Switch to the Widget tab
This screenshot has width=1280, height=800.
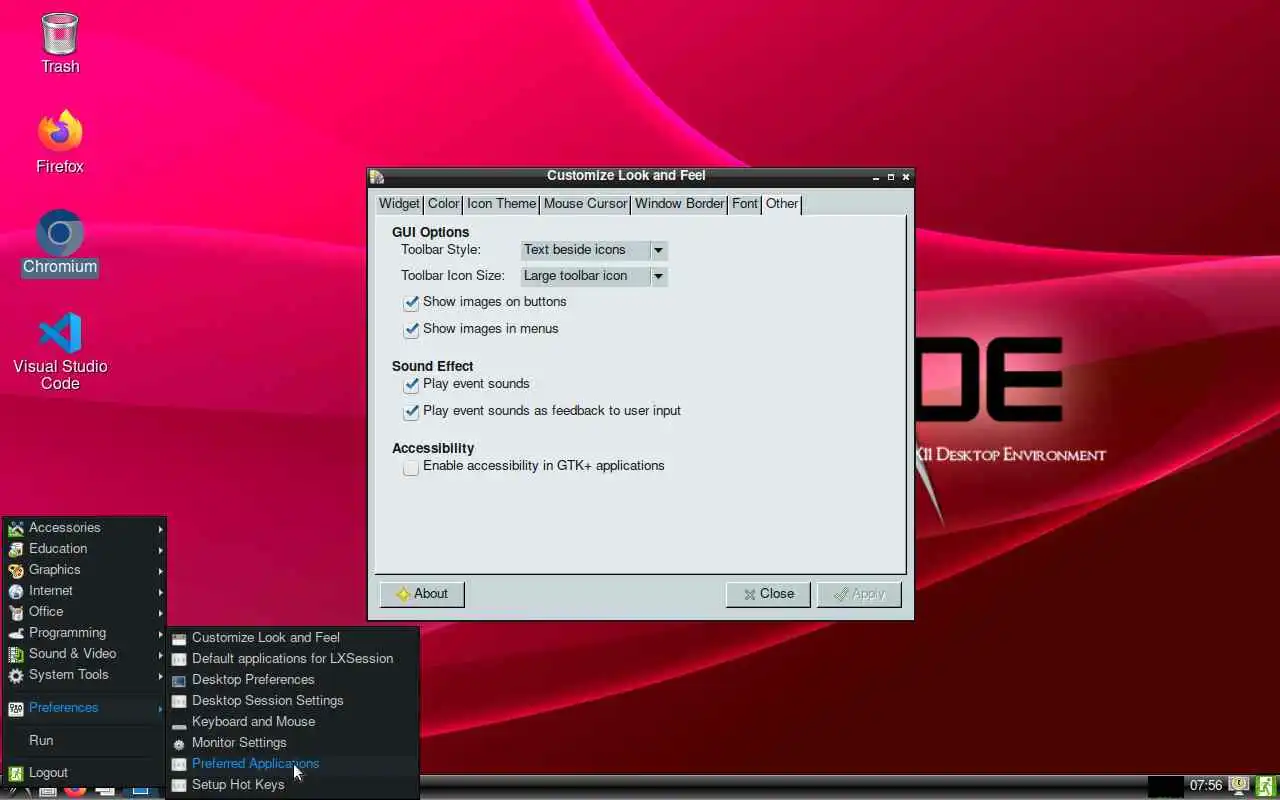(x=399, y=204)
